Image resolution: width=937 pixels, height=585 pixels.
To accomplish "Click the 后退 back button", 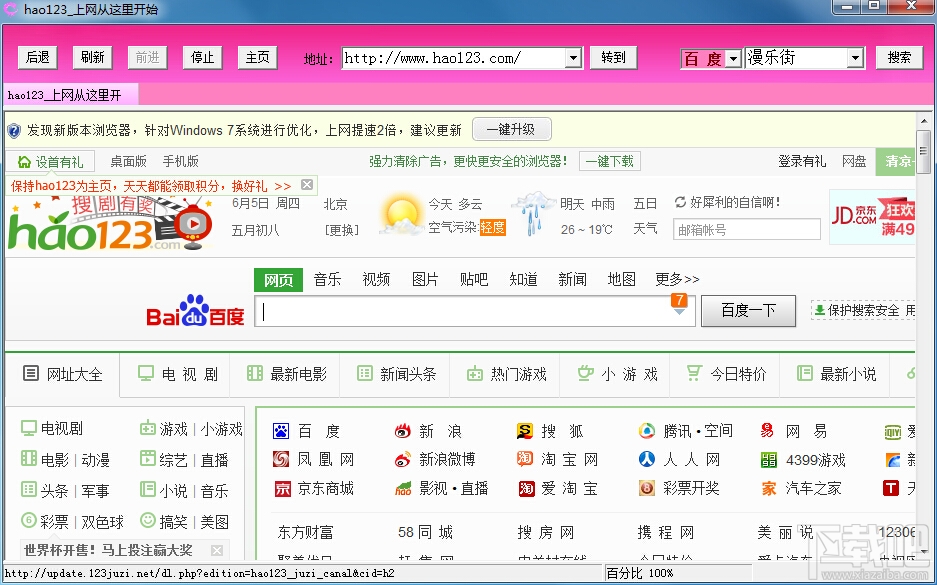I will (x=38, y=57).
